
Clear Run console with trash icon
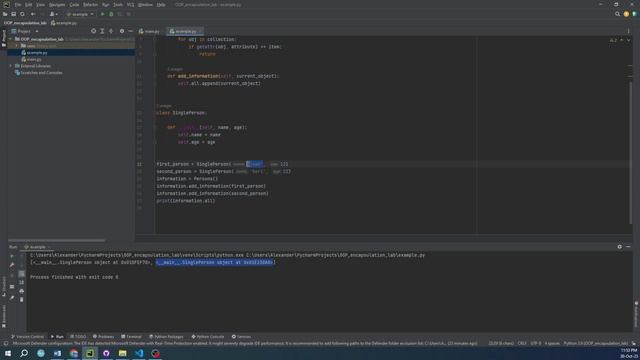tap(22, 300)
